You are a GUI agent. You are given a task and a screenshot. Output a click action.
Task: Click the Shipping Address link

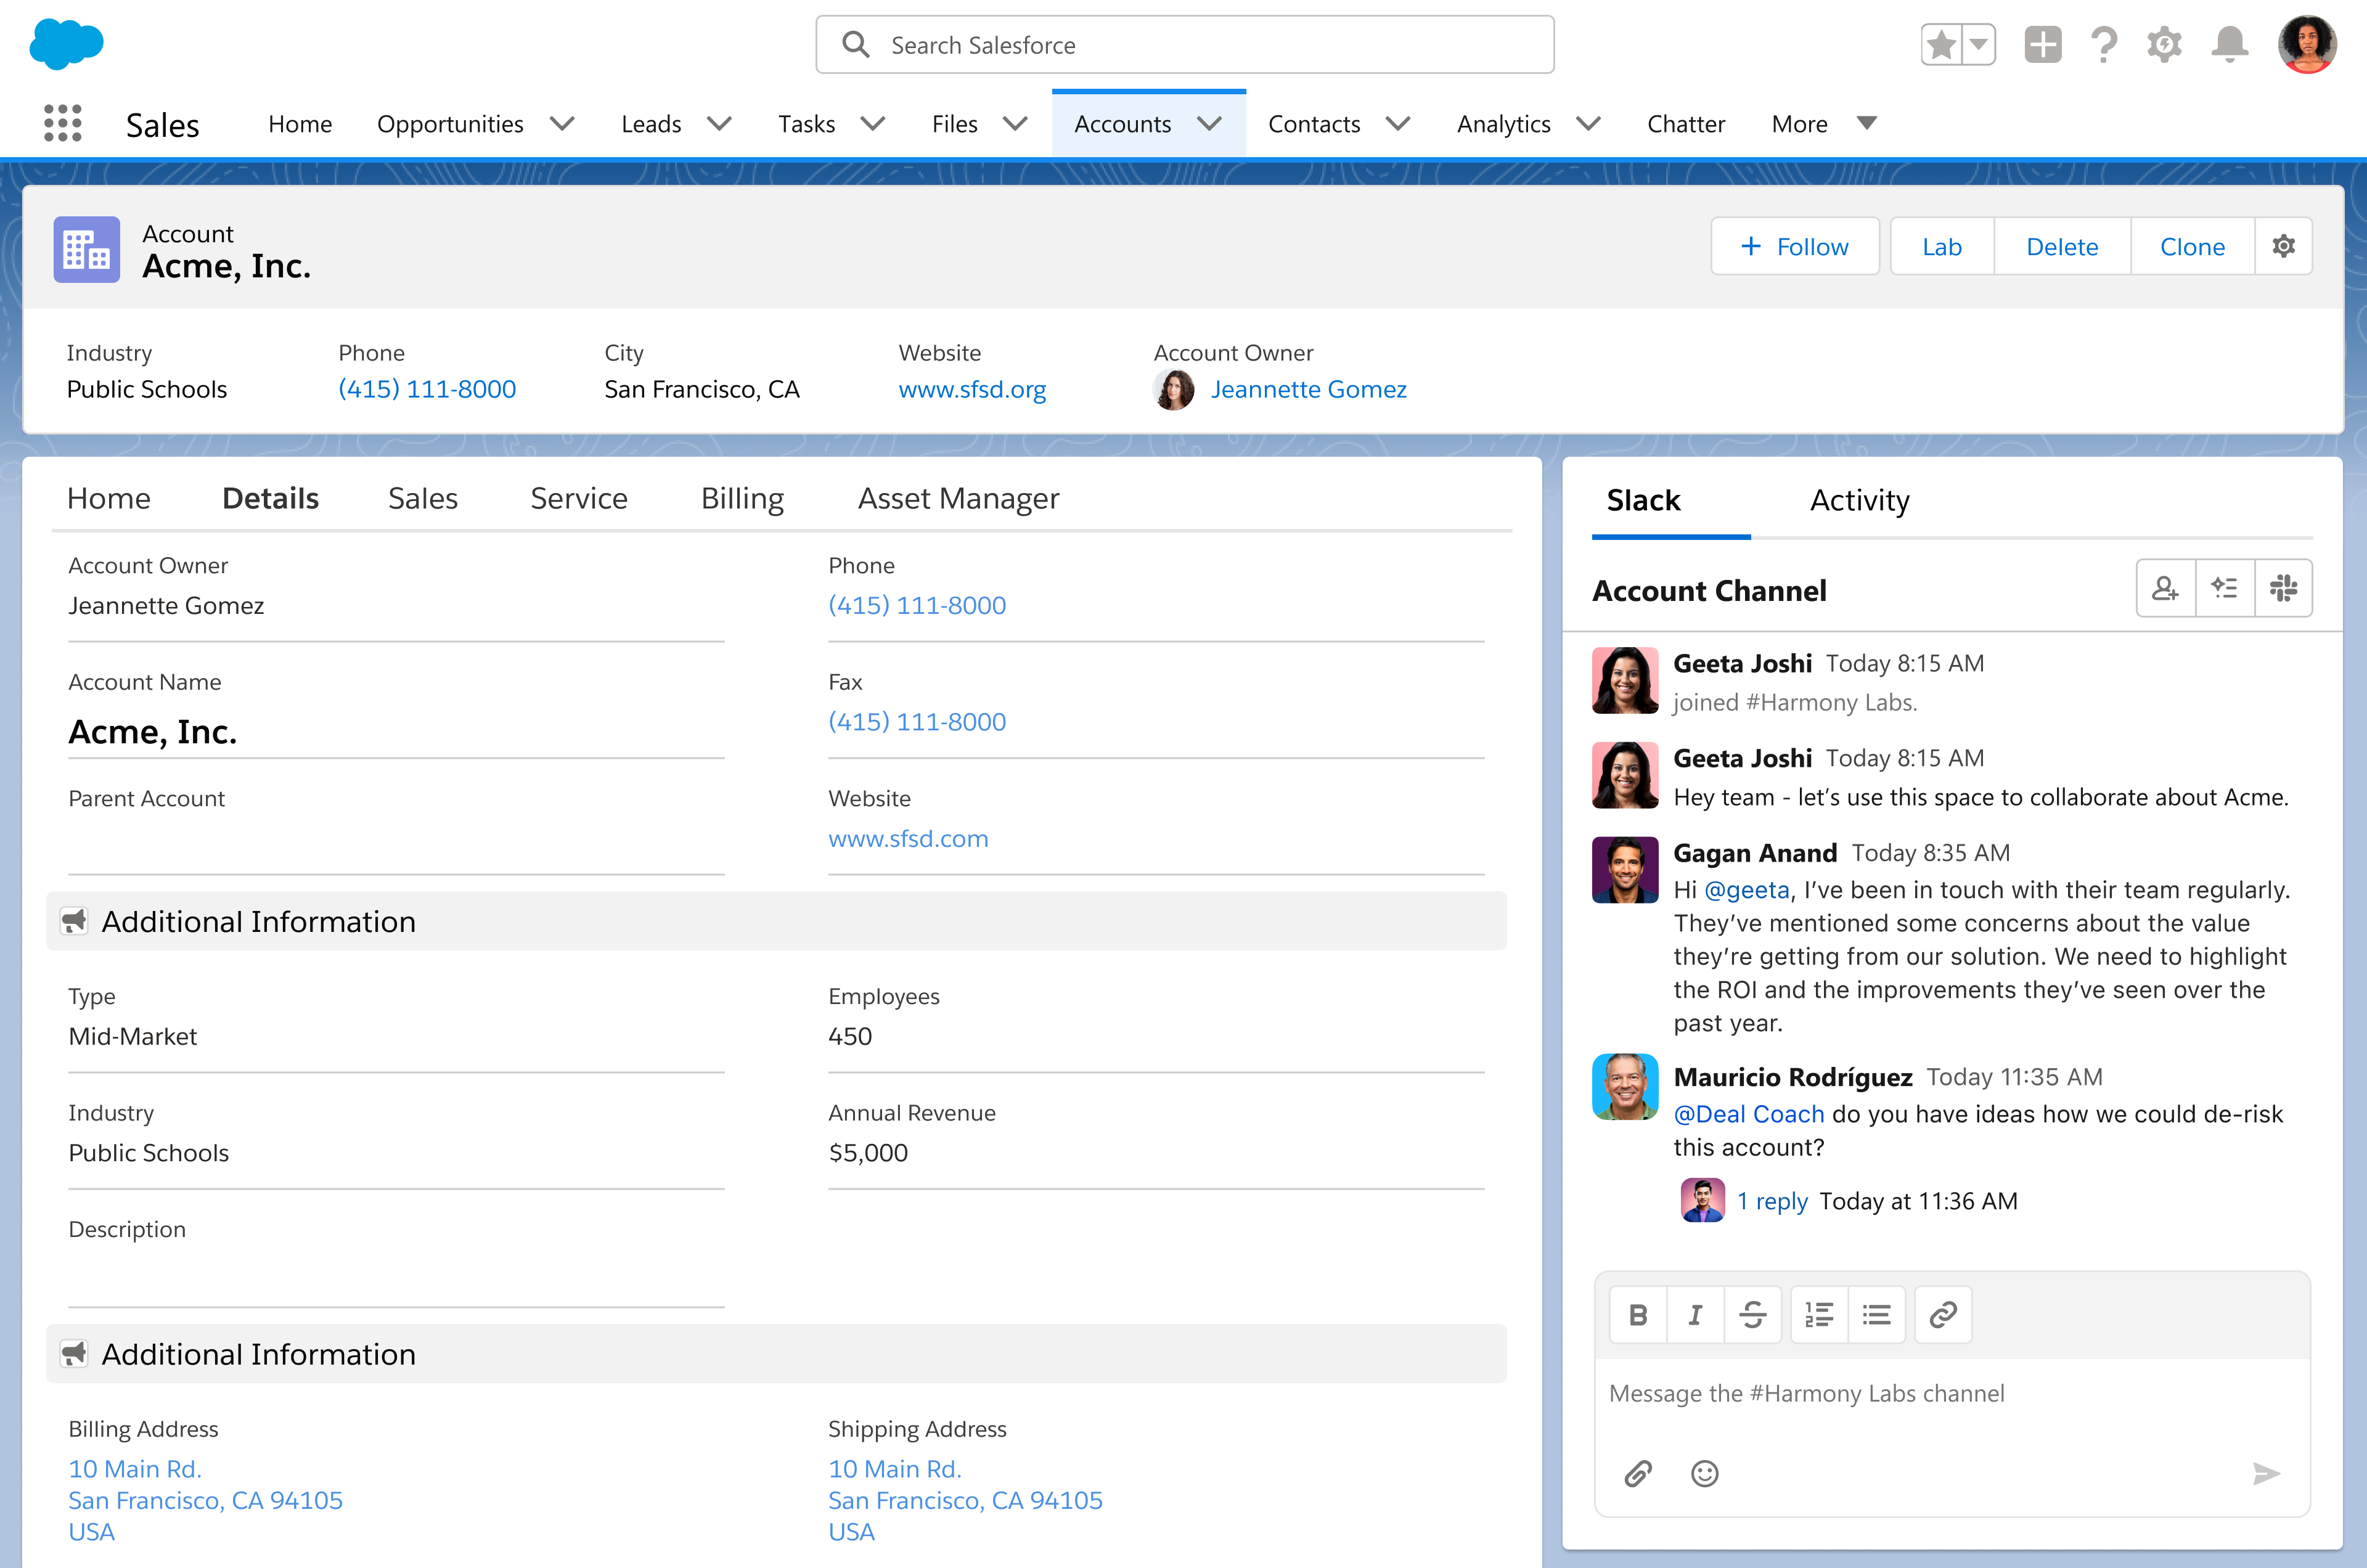[x=965, y=1500]
